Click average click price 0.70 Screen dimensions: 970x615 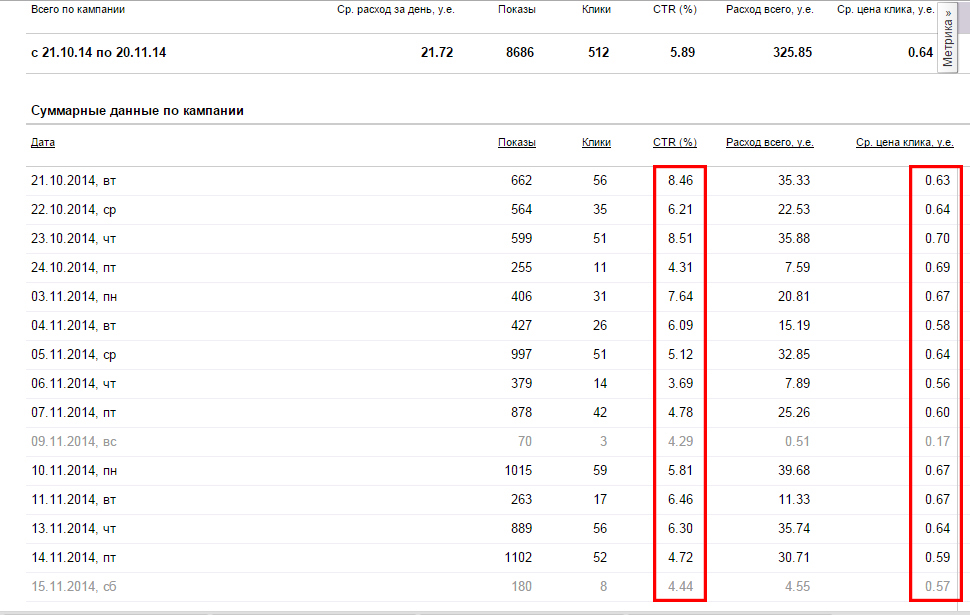click(x=936, y=239)
